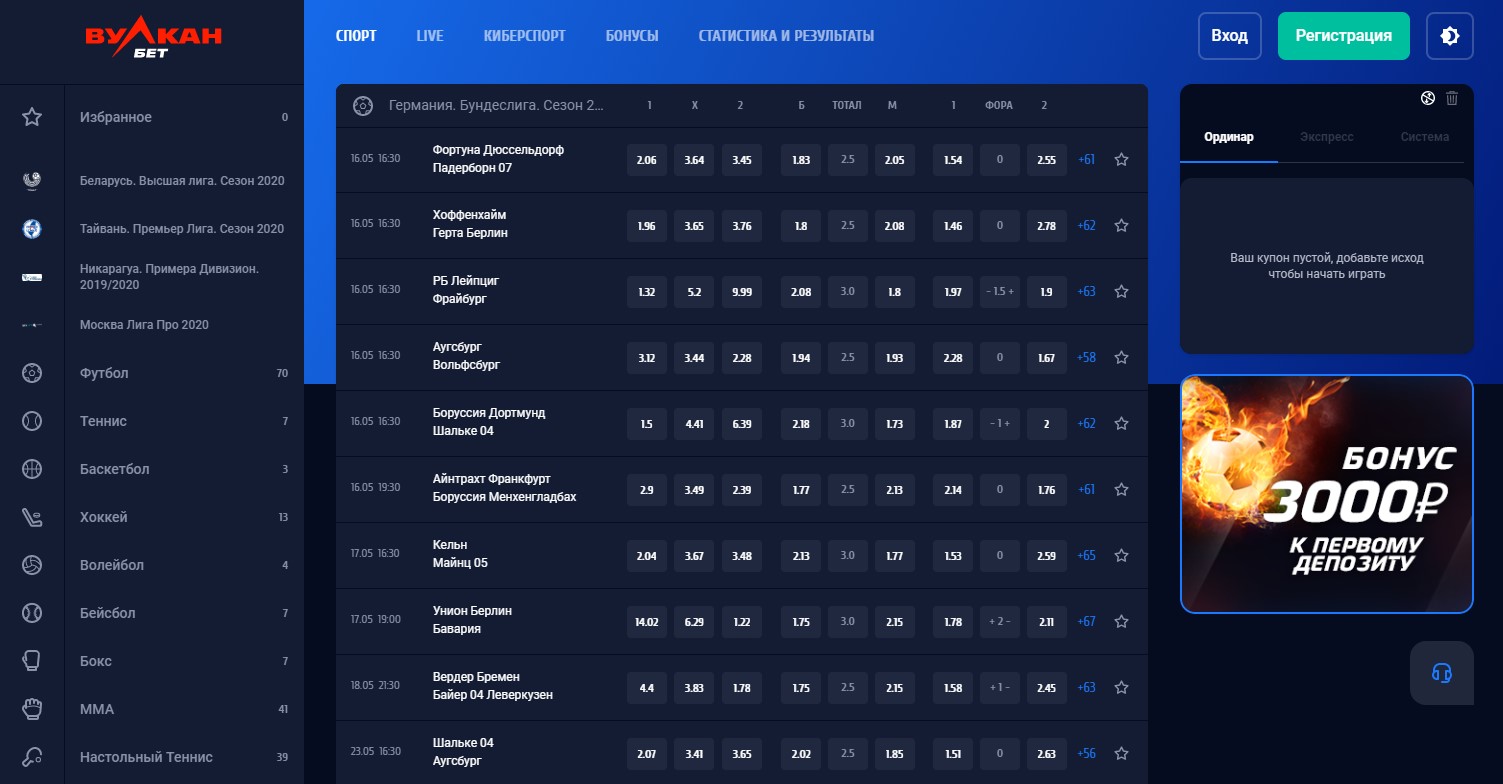Click the trash icon to clear coupon
The width and height of the screenshot is (1503, 784).
(x=1452, y=98)
